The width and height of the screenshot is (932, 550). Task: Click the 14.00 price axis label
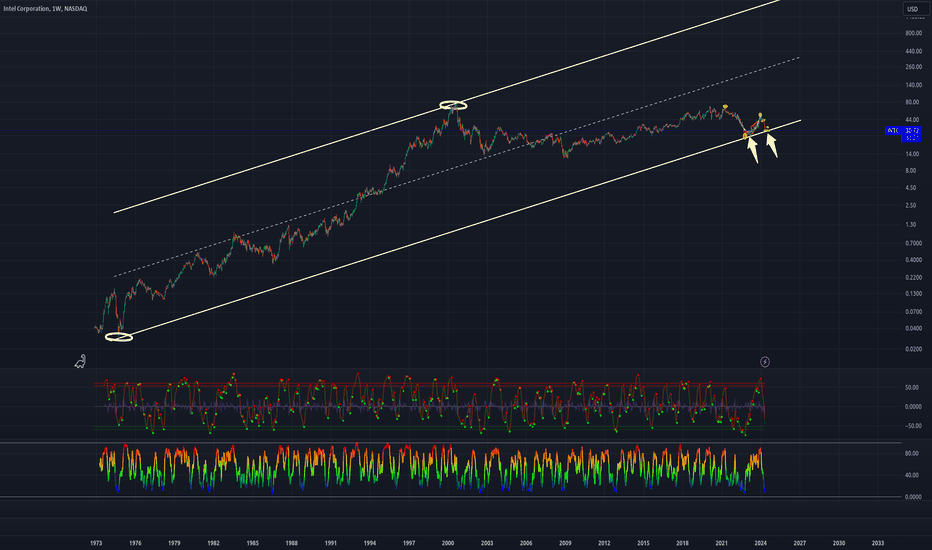click(912, 154)
